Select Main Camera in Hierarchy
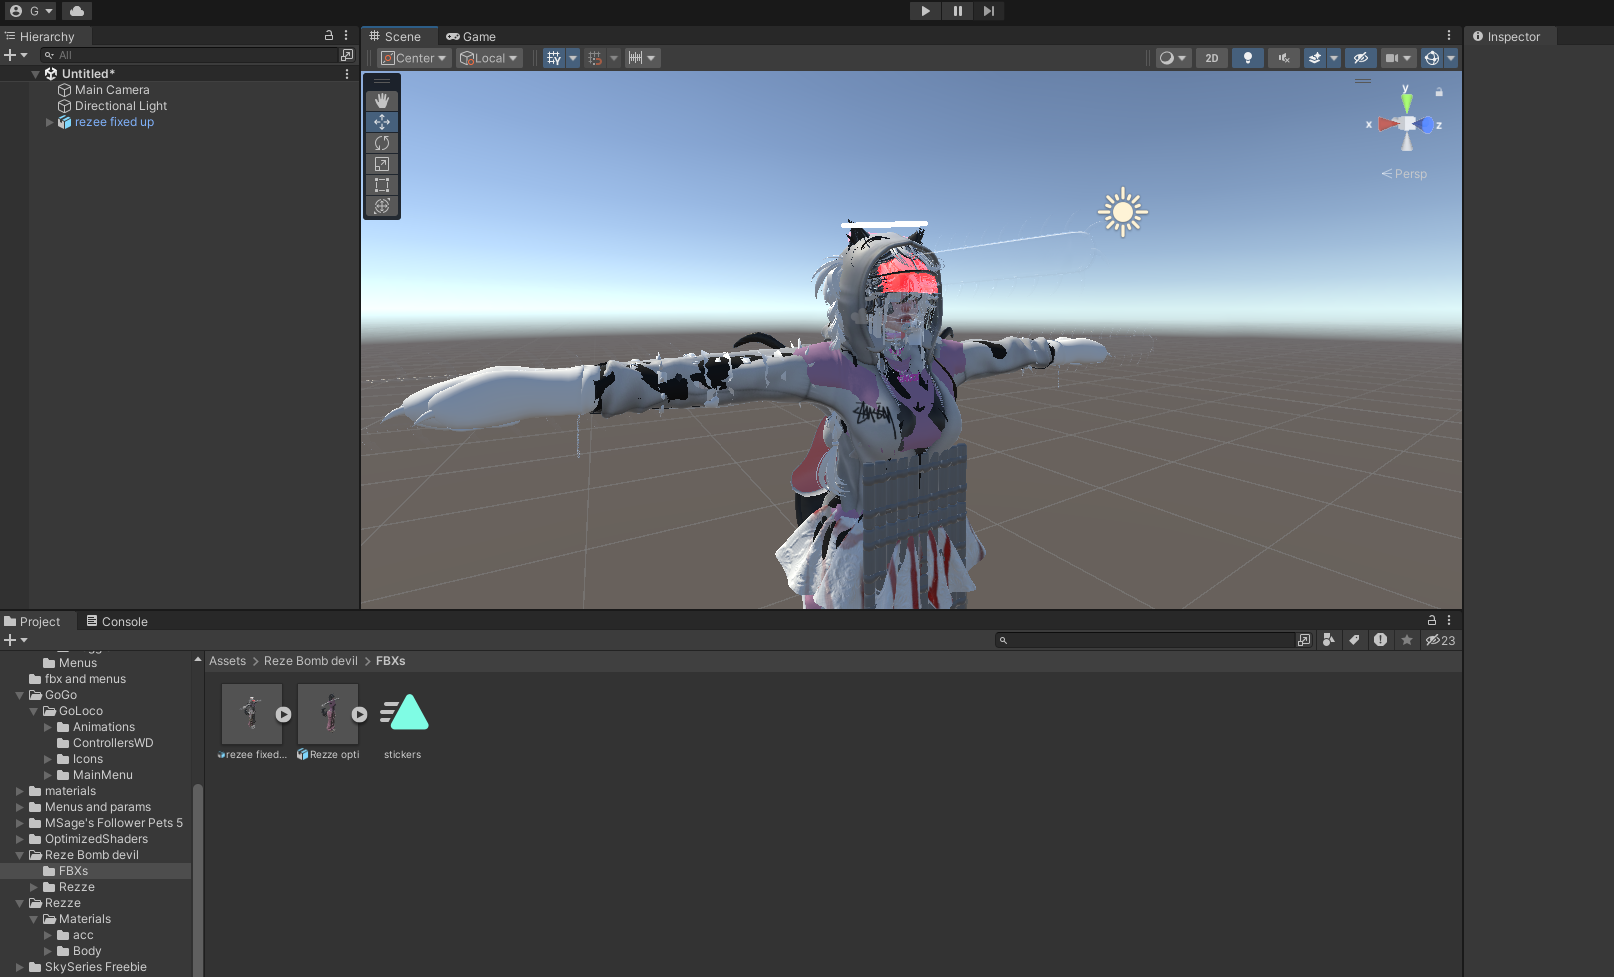Screen dimensions: 1614x977 (x=112, y=90)
